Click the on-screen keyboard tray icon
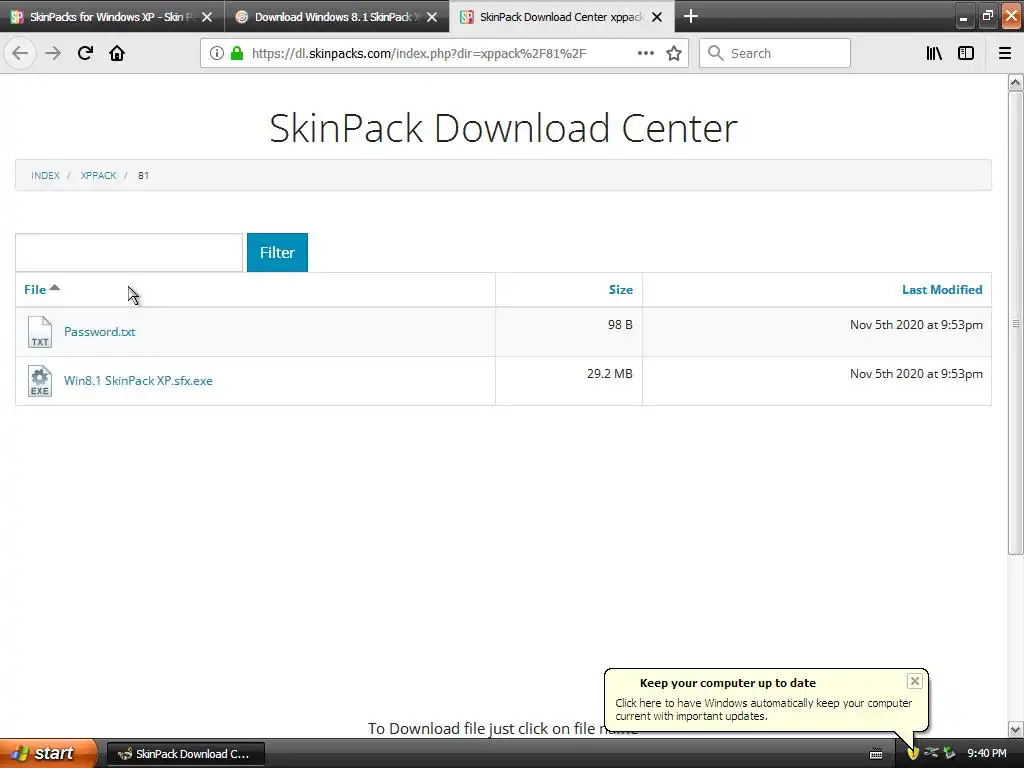 [x=876, y=754]
